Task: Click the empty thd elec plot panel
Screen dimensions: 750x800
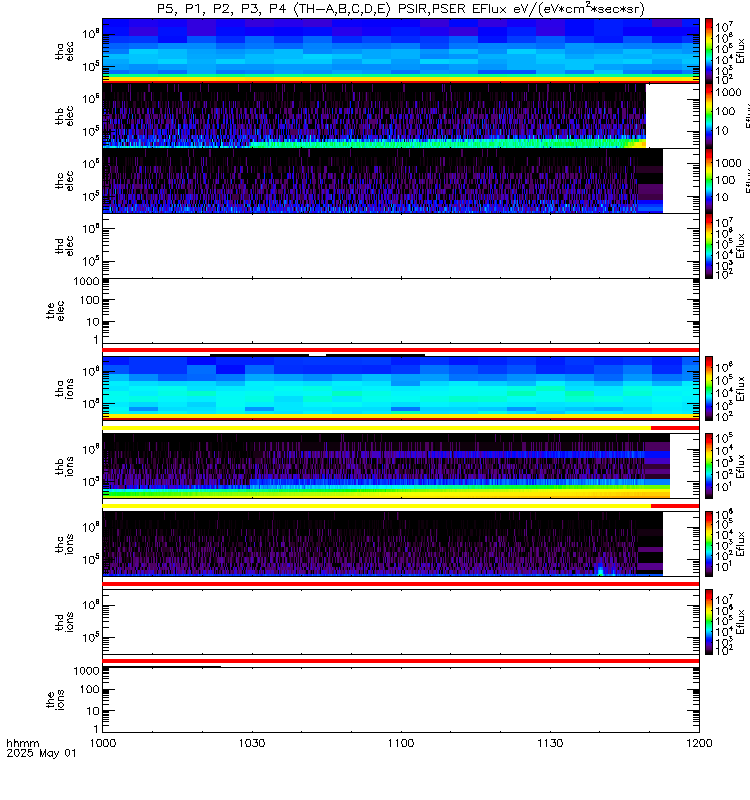Action: pyautogui.click(x=401, y=245)
